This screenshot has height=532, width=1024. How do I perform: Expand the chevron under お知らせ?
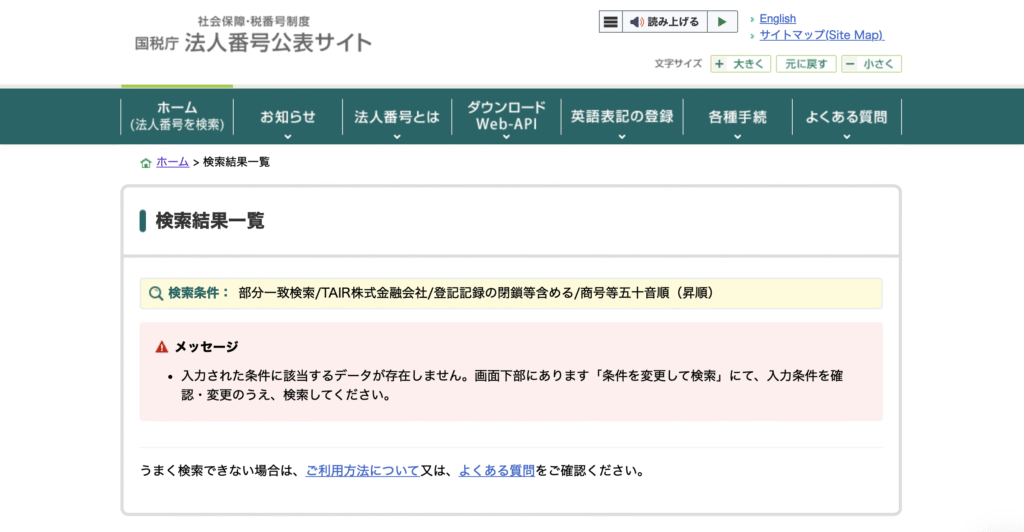[x=288, y=137]
